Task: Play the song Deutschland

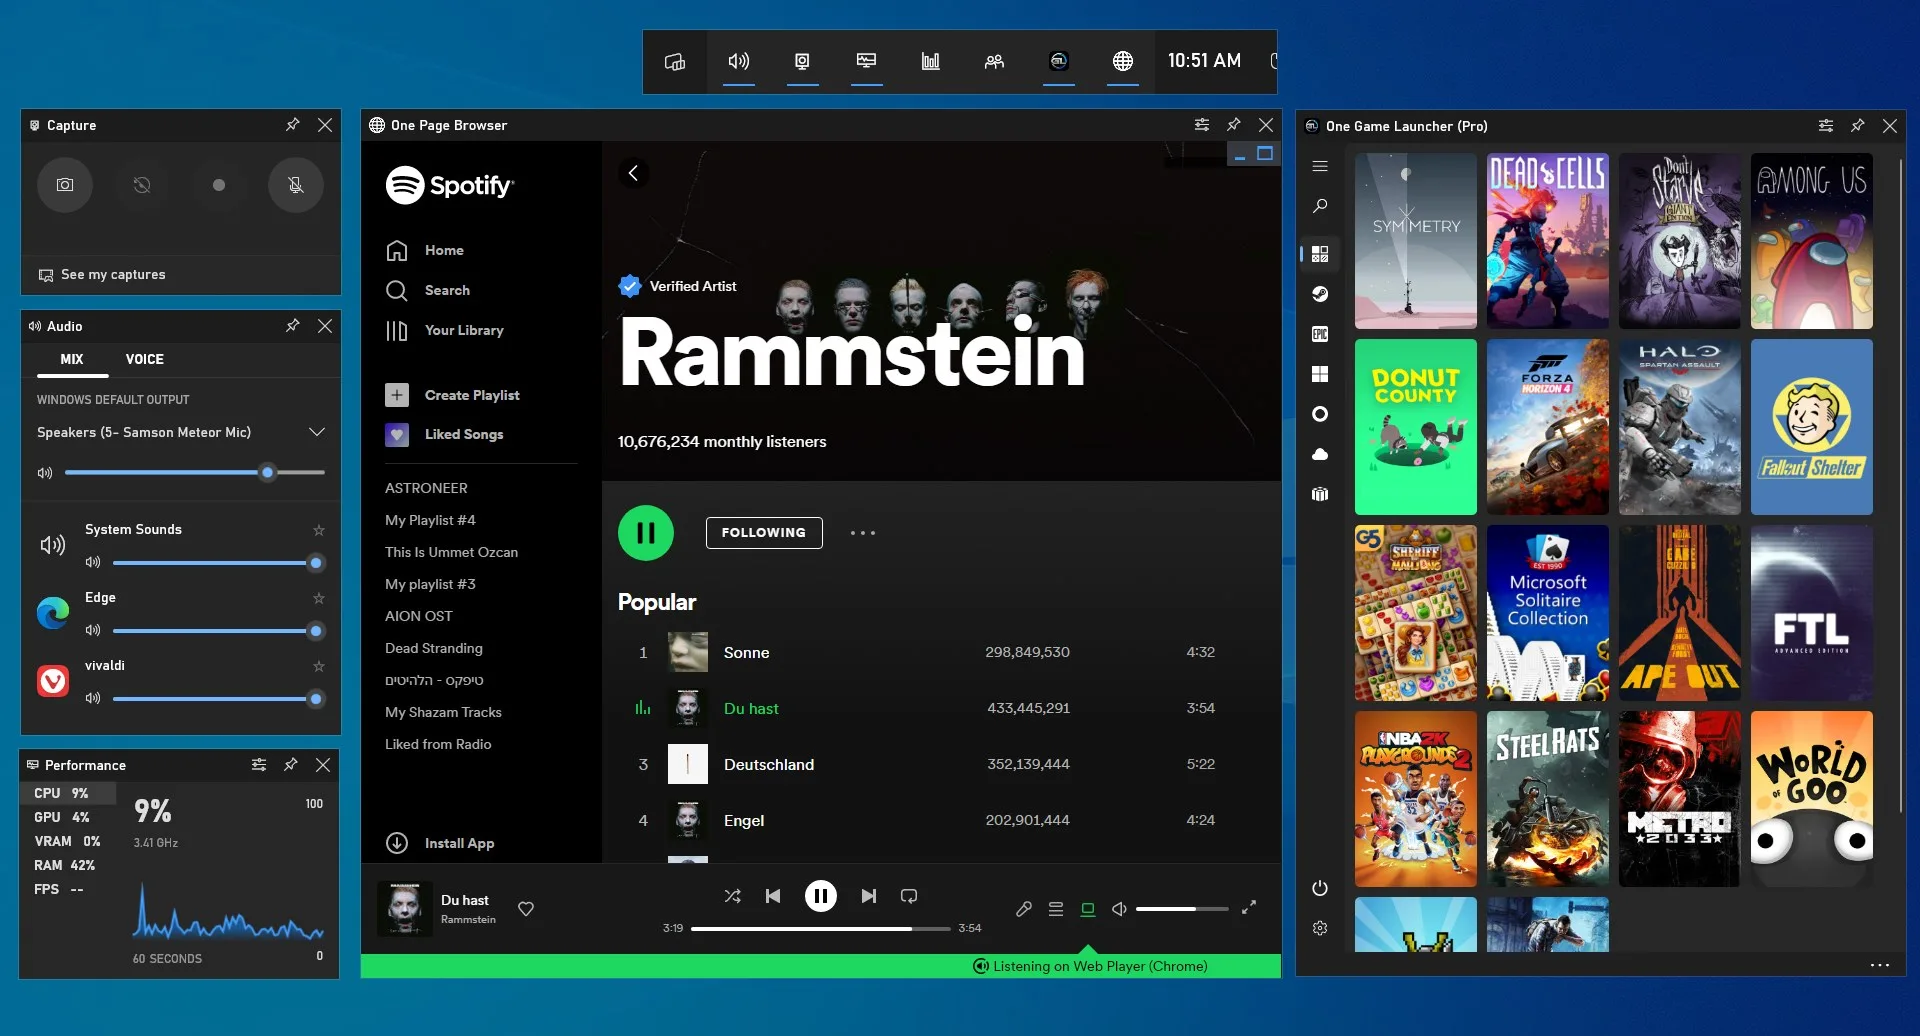Action: [769, 764]
